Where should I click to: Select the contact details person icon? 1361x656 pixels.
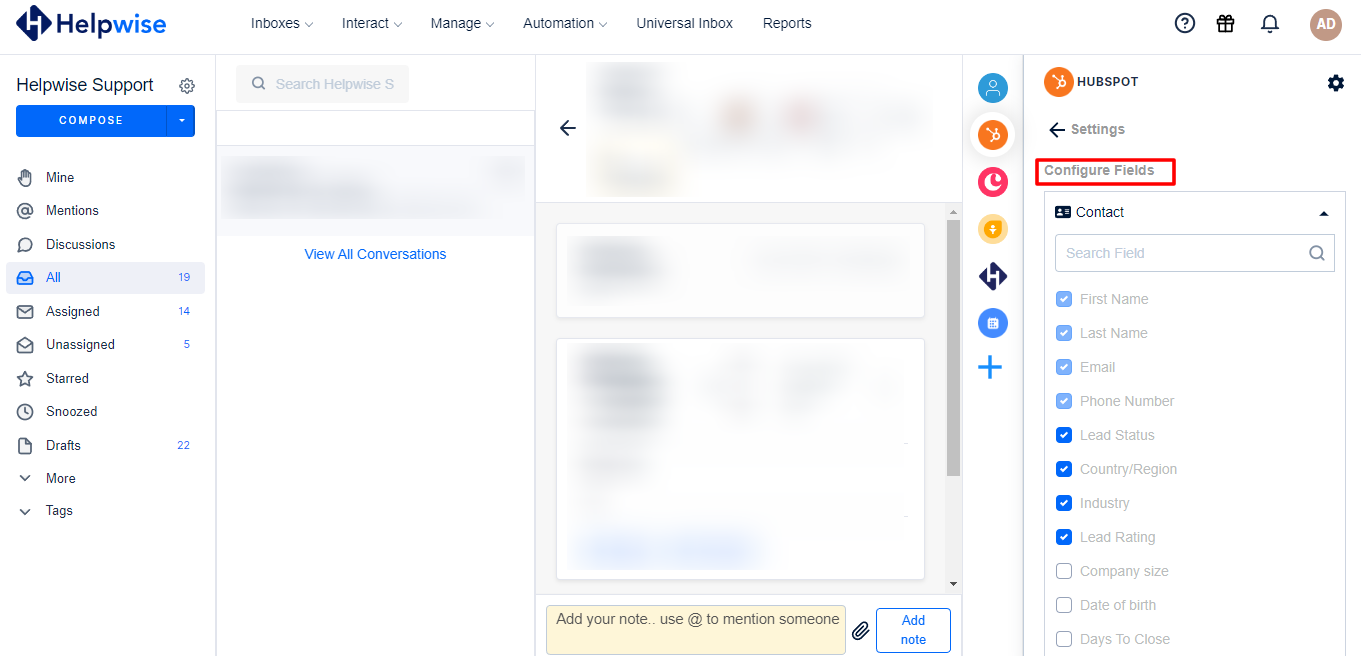pos(992,88)
